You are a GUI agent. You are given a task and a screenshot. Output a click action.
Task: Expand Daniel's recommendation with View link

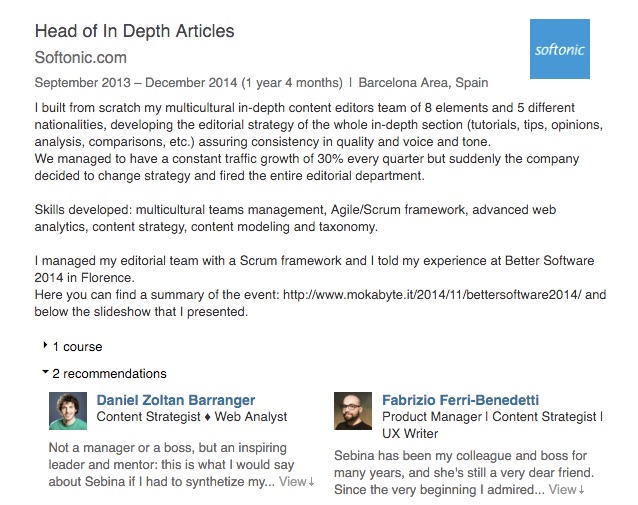coord(296,481)
